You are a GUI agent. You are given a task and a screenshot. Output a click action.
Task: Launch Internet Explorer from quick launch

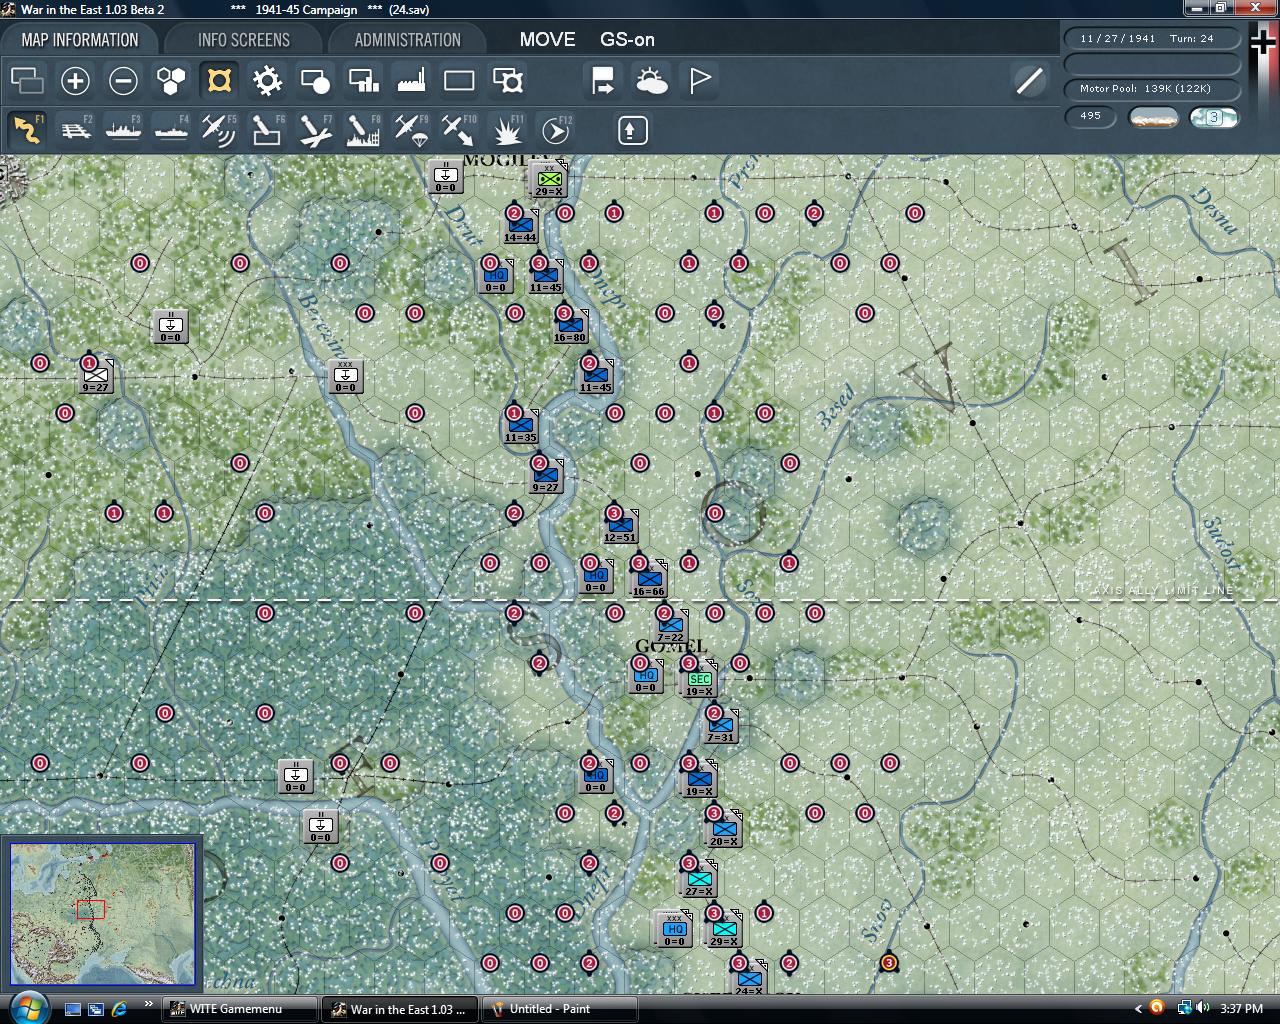(x=119, y=1009)
